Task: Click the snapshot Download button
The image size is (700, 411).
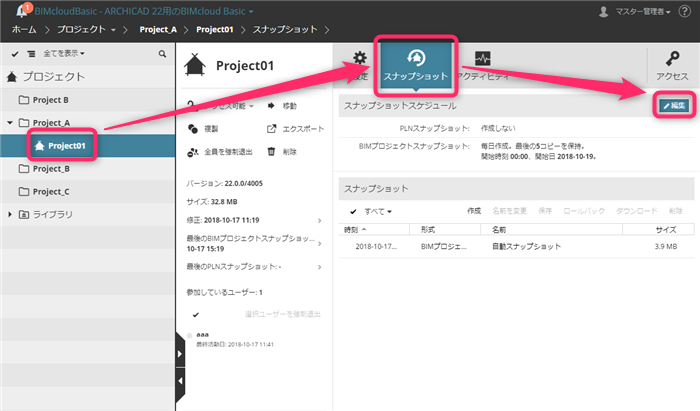Action: point(637,211)
